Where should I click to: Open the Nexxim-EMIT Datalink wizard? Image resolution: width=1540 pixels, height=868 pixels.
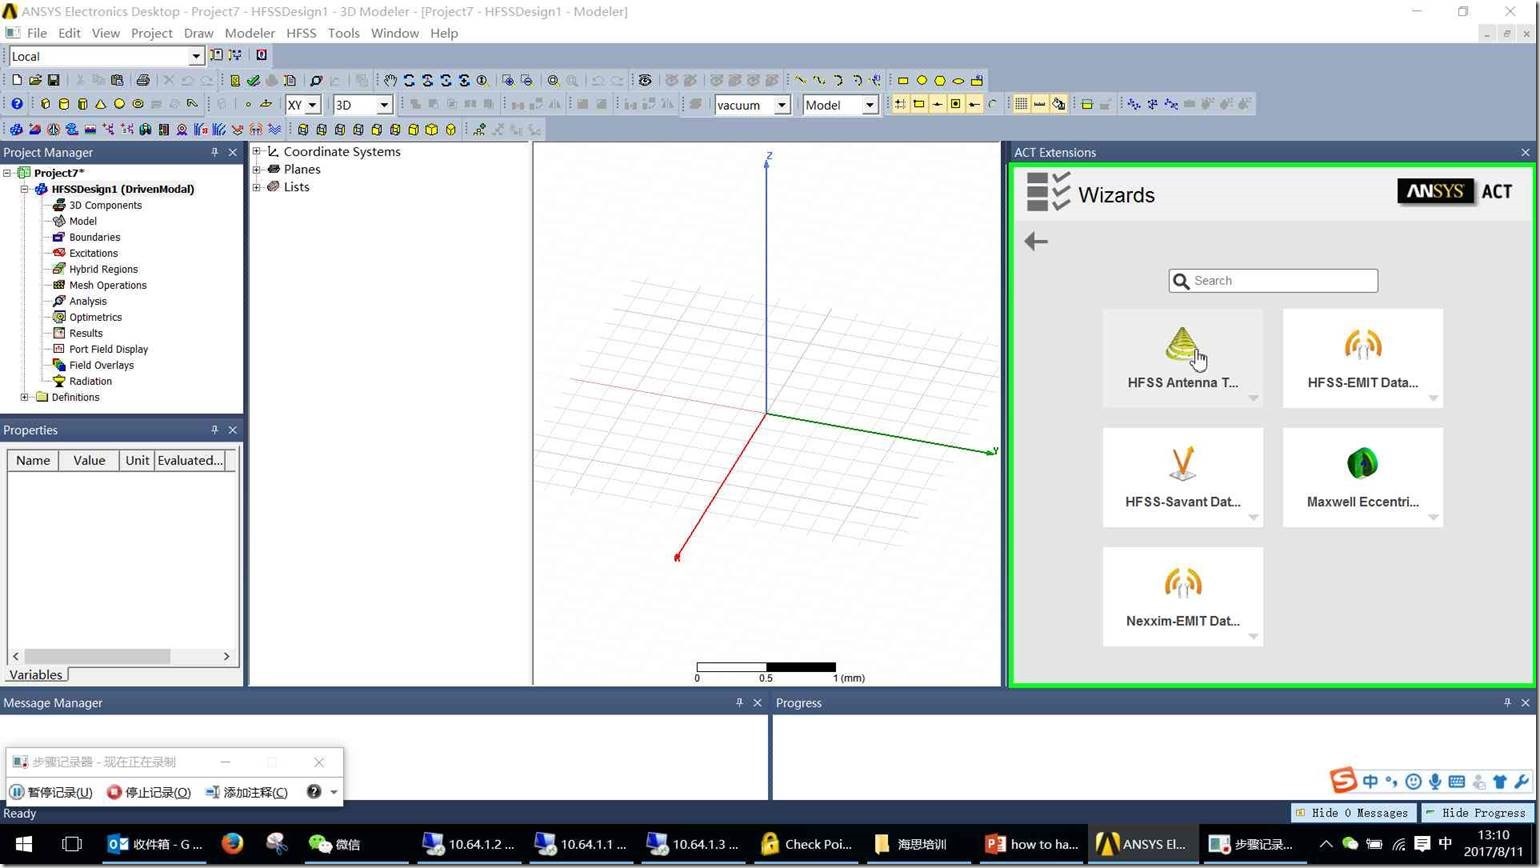1183,596
